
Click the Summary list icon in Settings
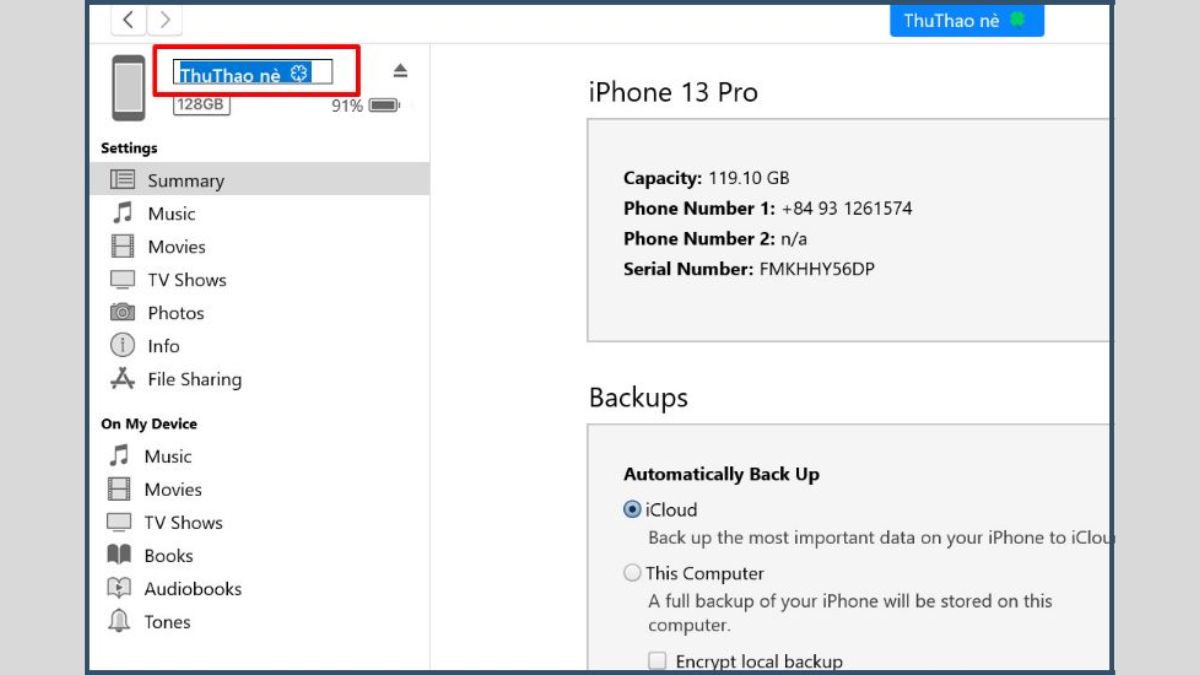click(122, 180)
